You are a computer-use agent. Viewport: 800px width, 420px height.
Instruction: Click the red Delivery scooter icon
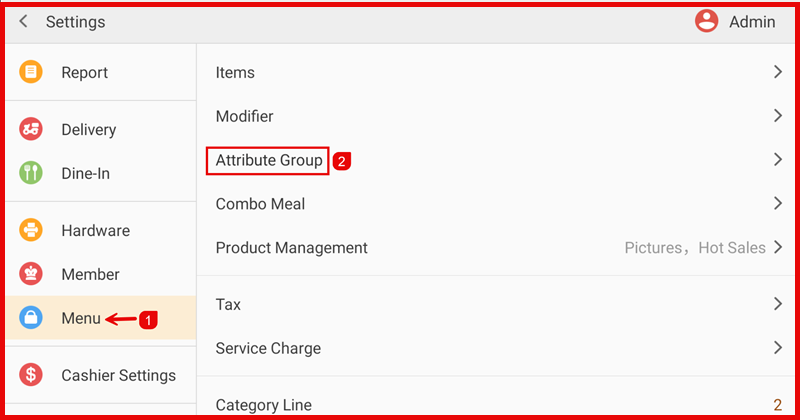tap(32, 130)
